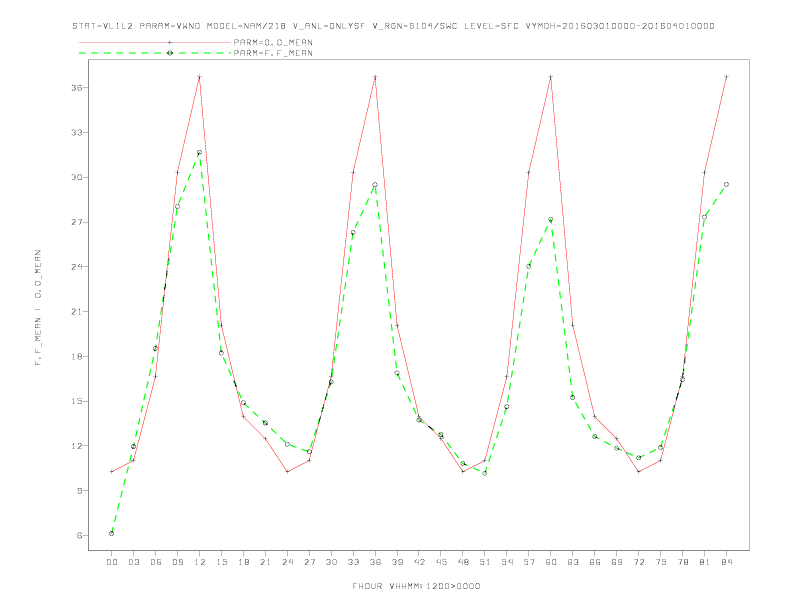
Task: Click the y-axis title F.F_MEAN | O.O_MEAN
Action: point(38,308)
